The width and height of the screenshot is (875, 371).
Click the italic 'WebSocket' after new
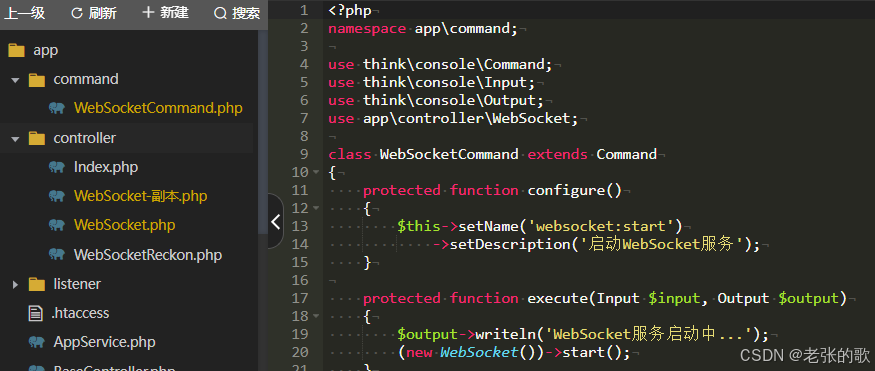click(x=479, y=353)
